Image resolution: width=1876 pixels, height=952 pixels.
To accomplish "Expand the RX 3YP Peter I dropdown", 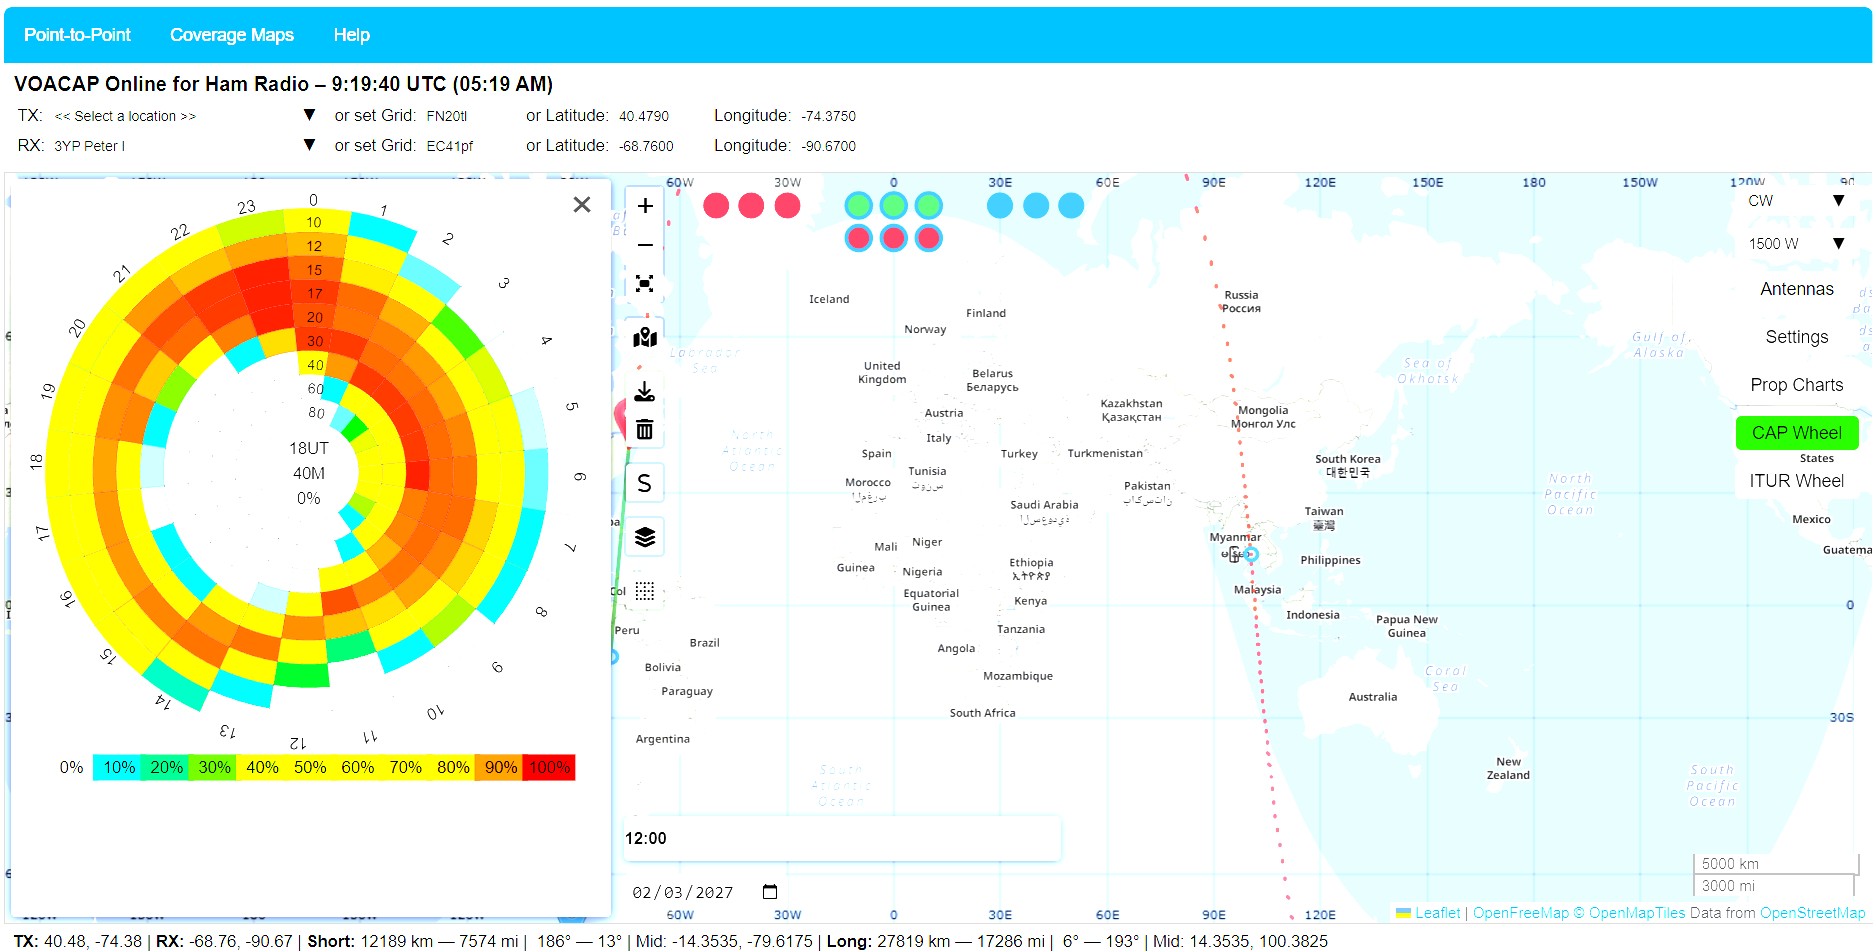I will pos(309,145).
